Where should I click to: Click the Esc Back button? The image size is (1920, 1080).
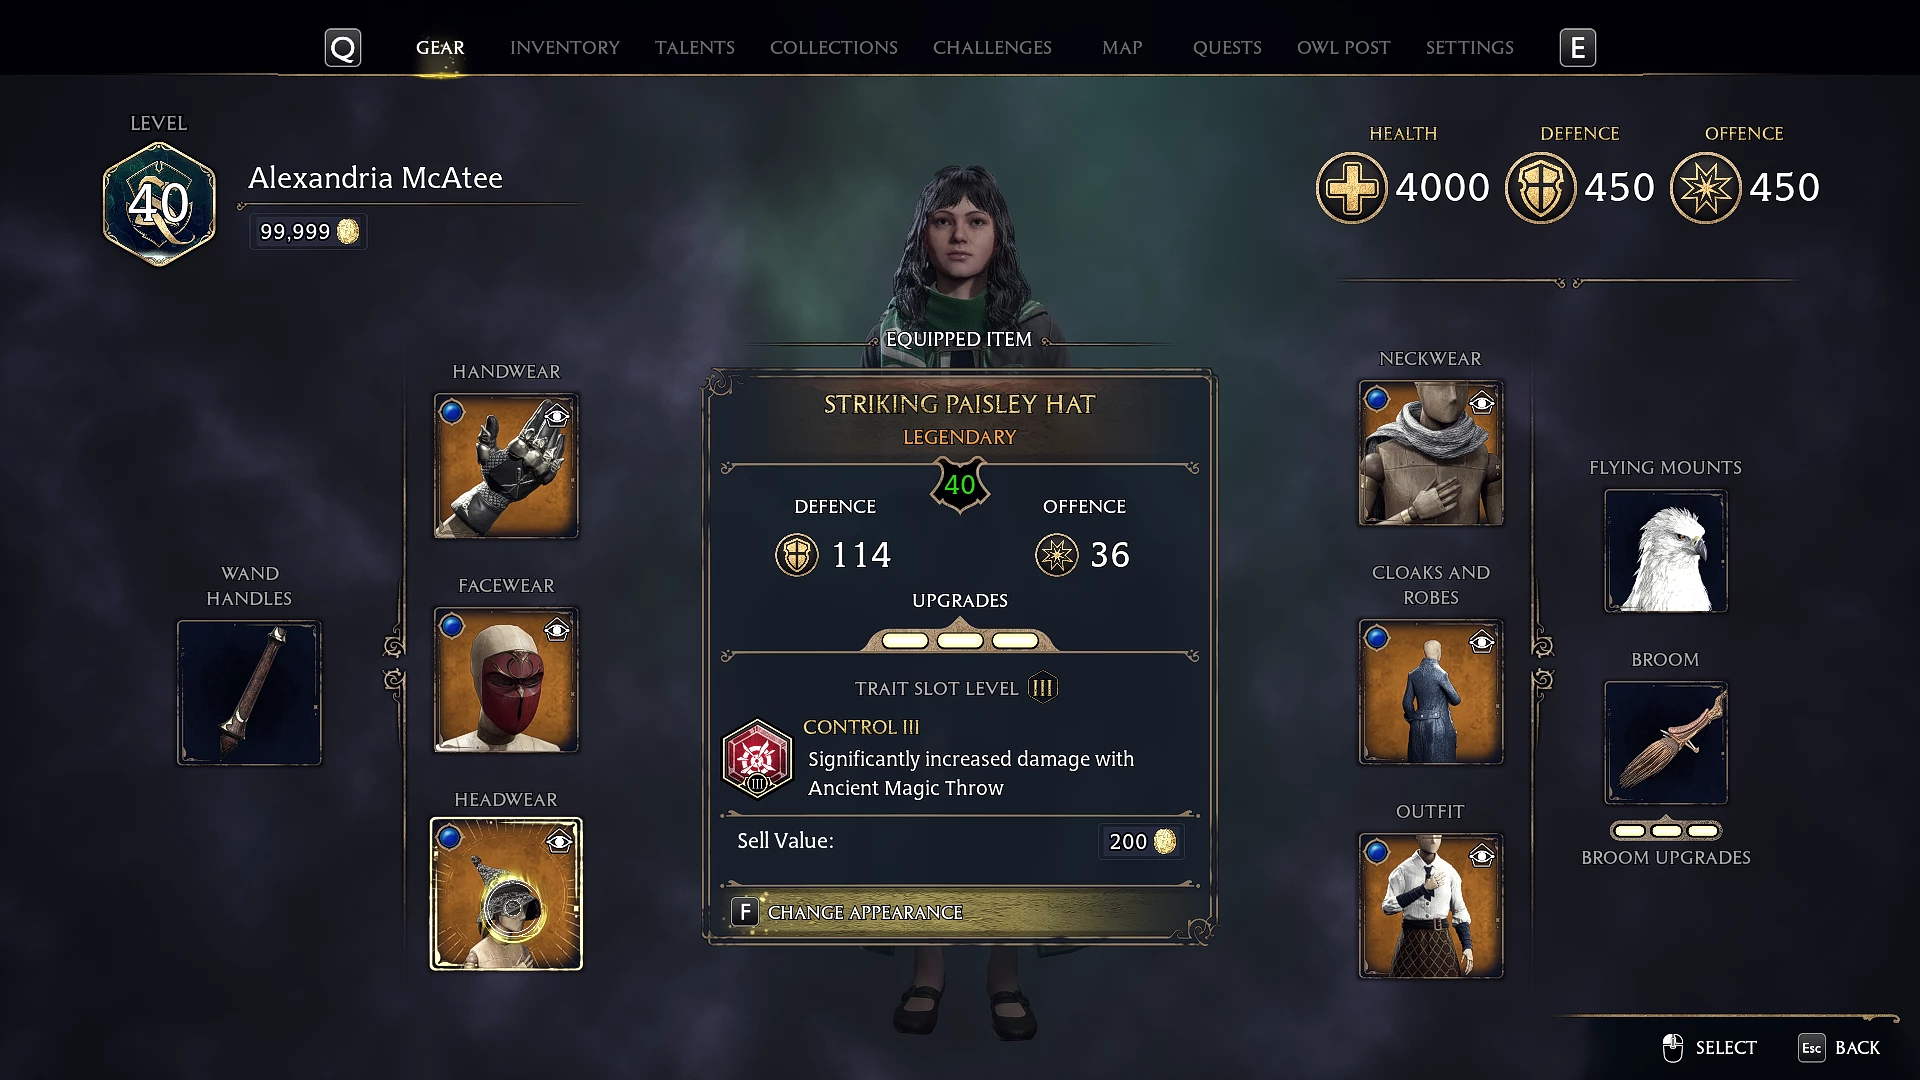tap(1839, 1047)
